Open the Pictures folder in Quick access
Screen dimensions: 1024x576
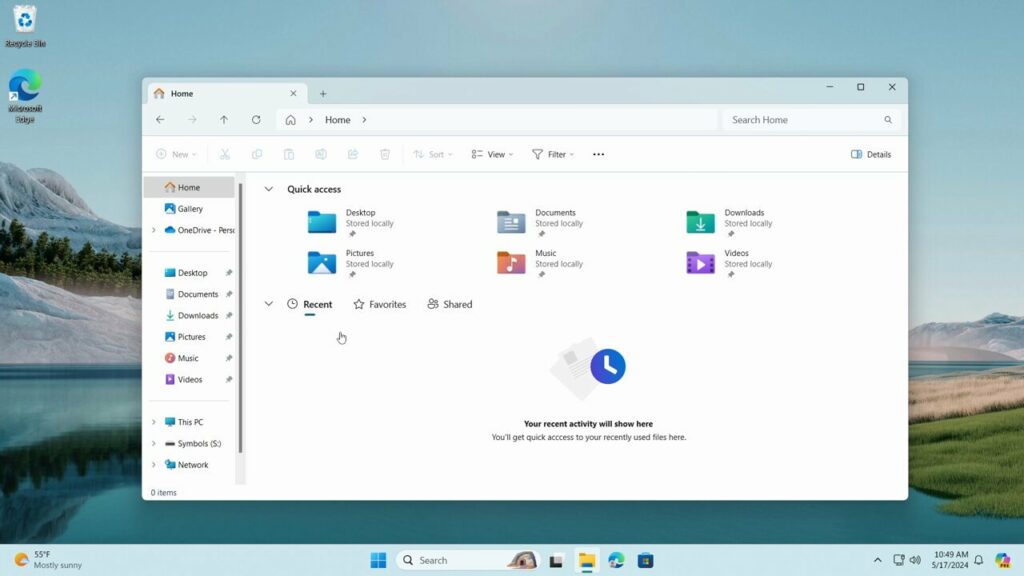pyautogui.click(x=353, y=263)
